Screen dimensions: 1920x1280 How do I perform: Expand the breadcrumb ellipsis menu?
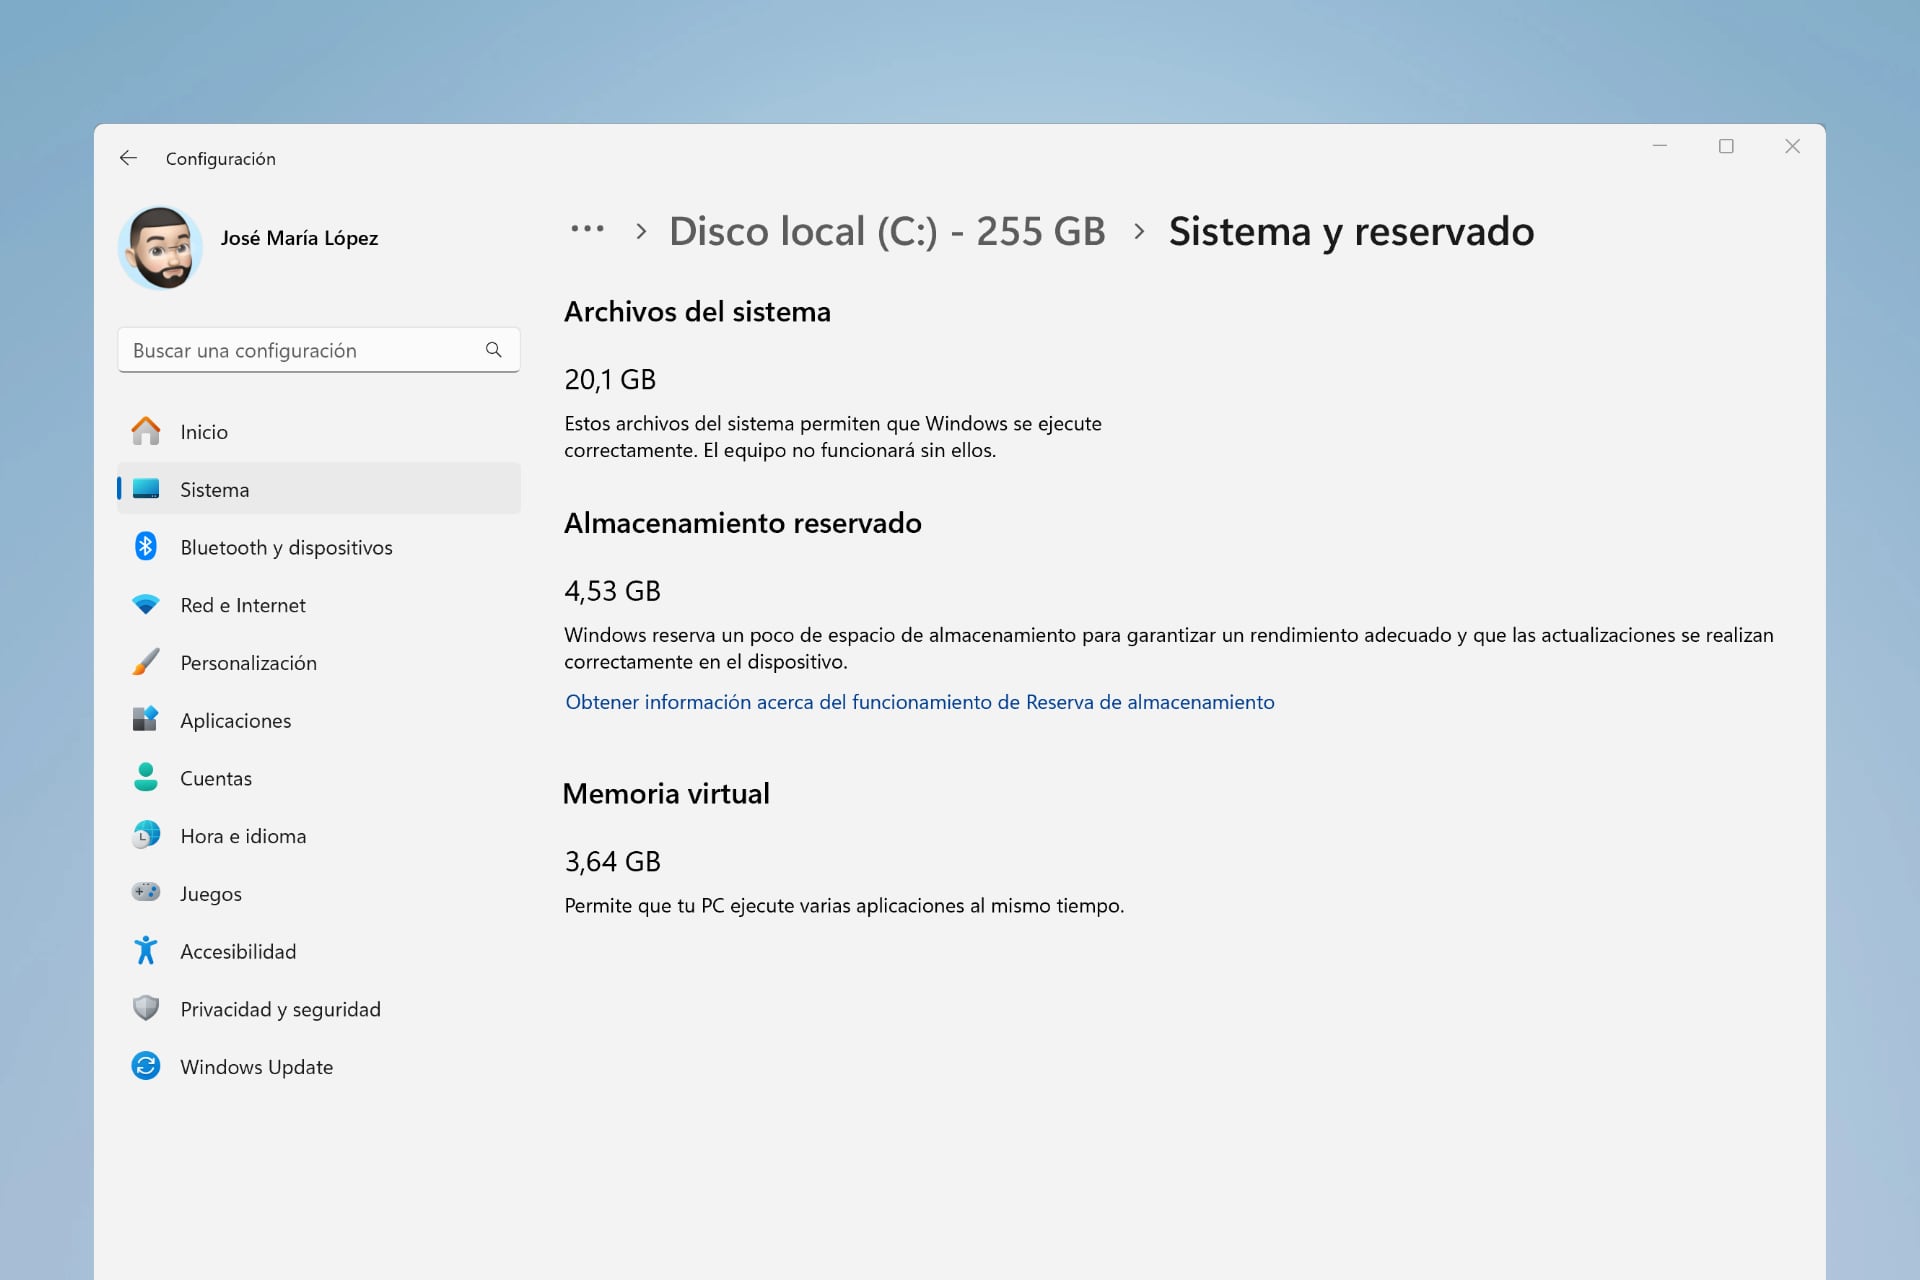point(587,230)
